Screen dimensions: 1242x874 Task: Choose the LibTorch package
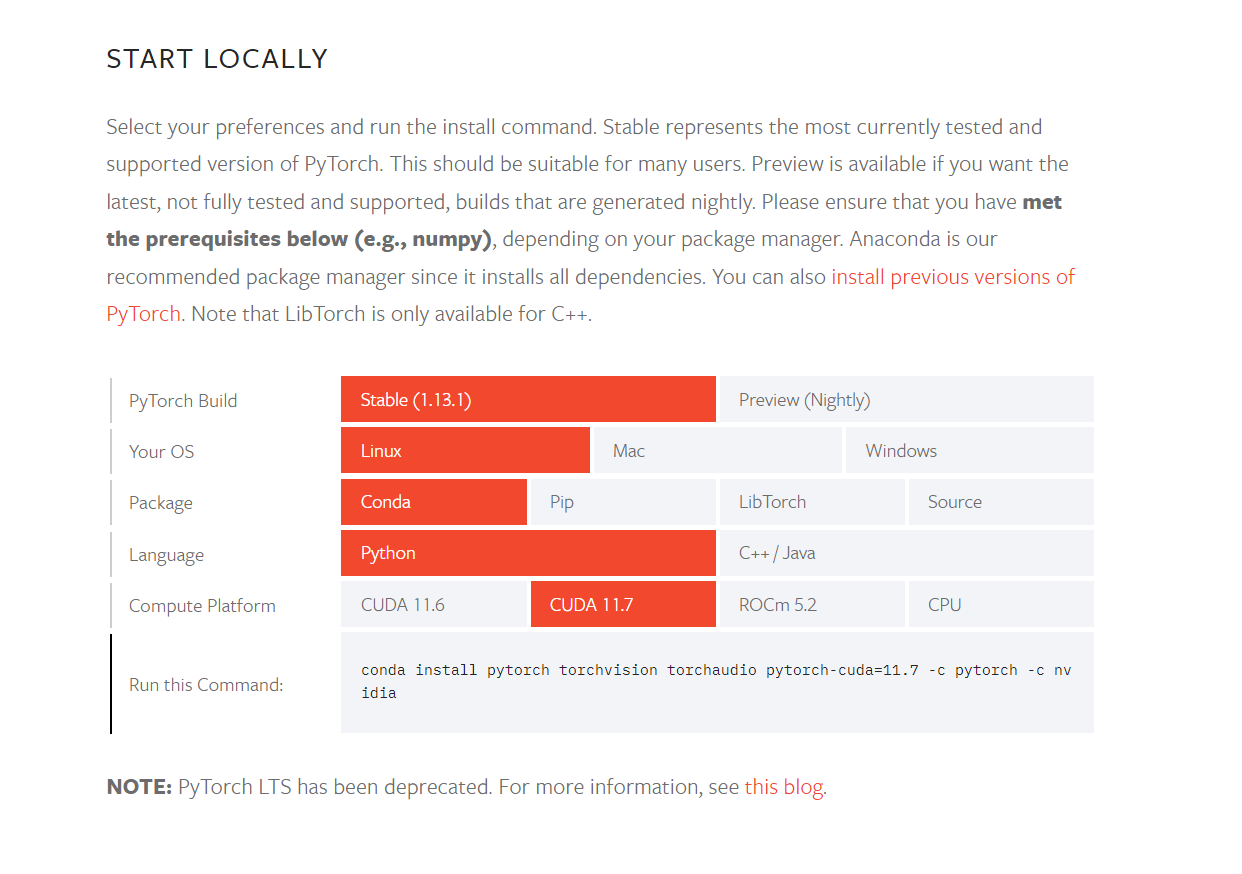click(x=811, y=502)
